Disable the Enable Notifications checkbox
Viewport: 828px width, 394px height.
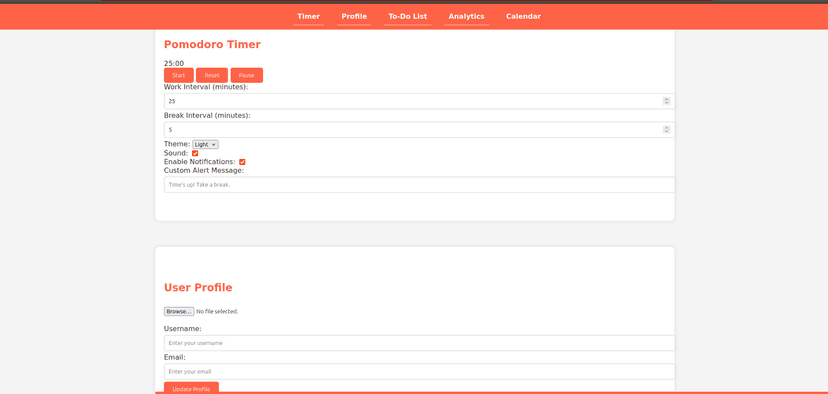242,162
